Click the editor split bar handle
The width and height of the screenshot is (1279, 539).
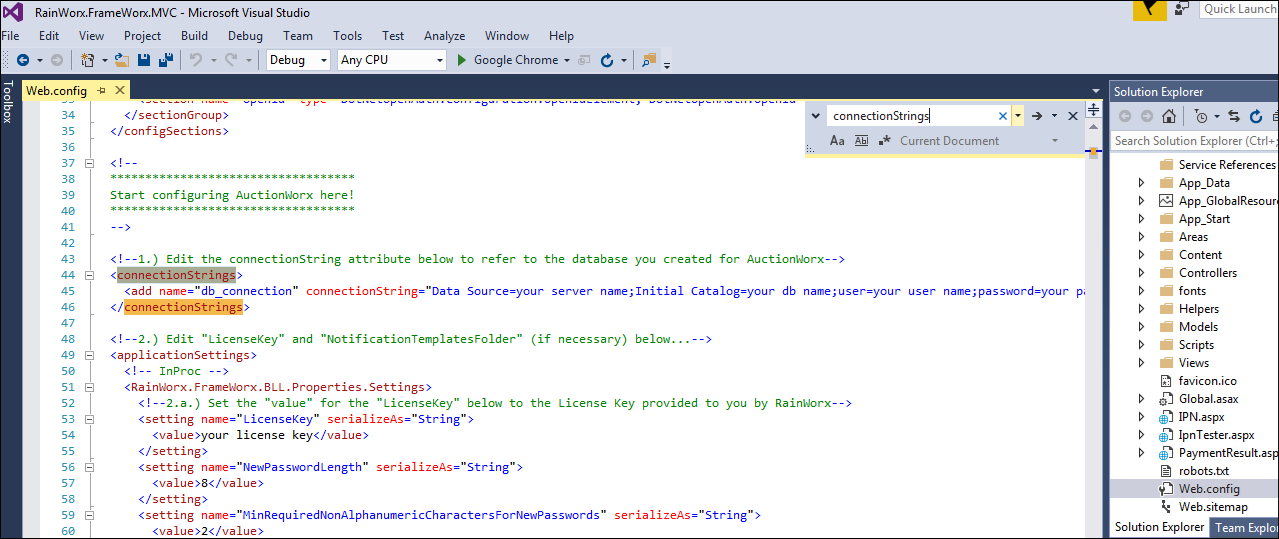[x=1094, y=110]
